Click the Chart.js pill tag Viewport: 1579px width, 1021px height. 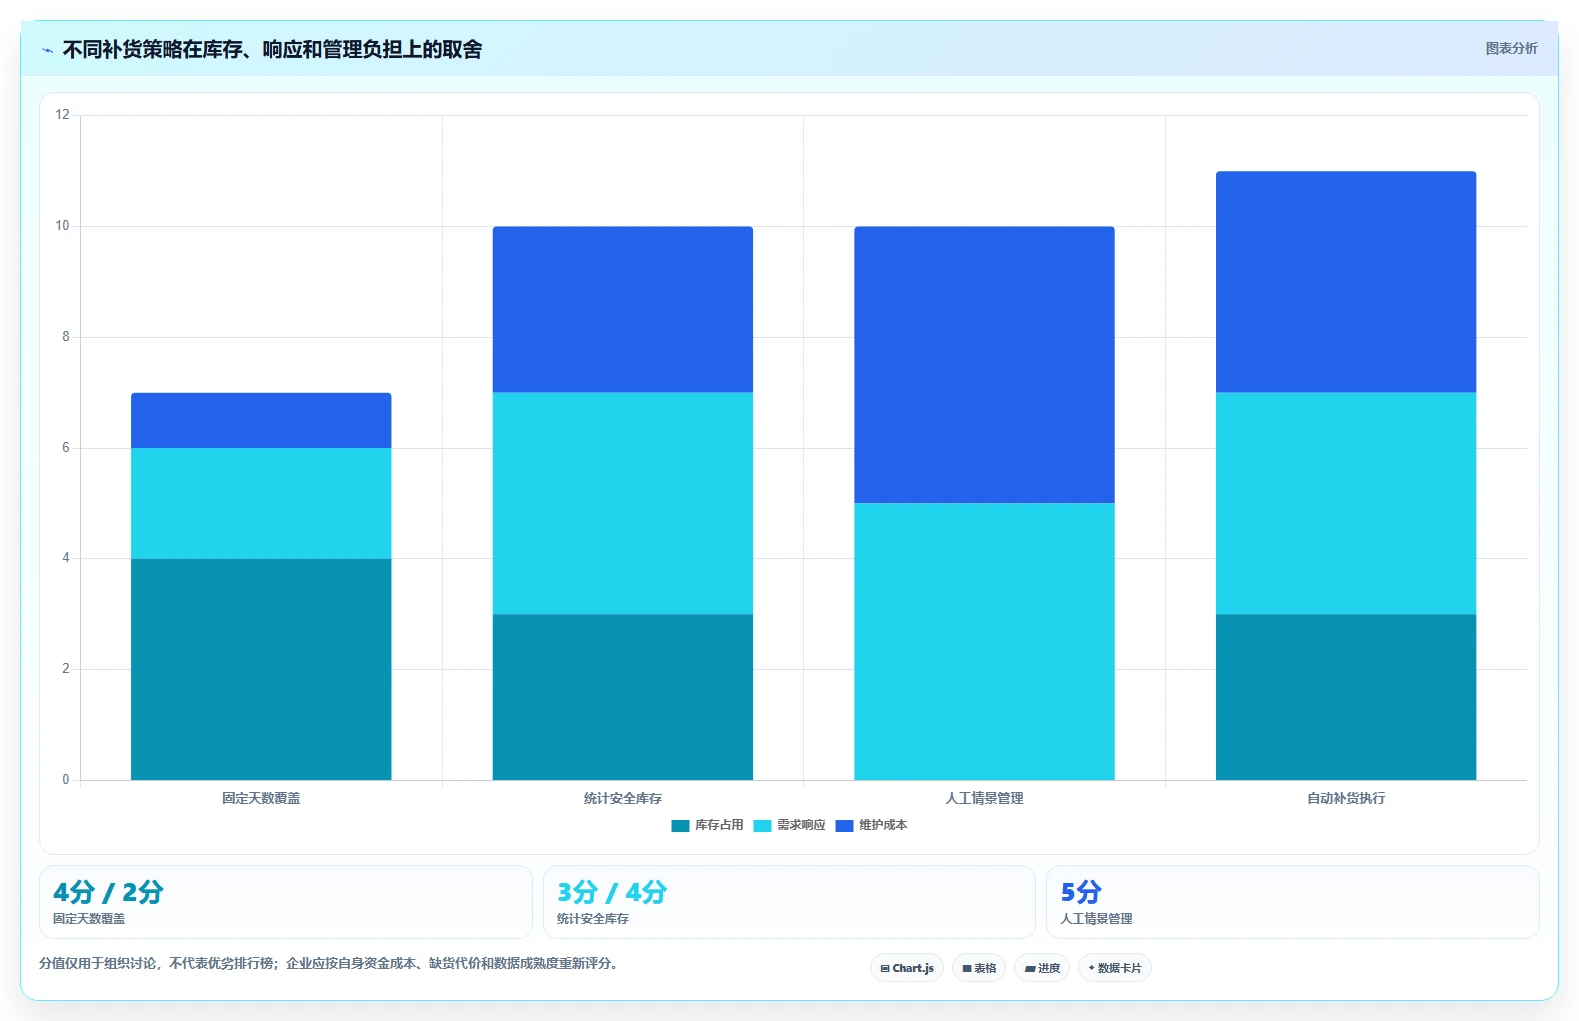(x=907, y=968)
